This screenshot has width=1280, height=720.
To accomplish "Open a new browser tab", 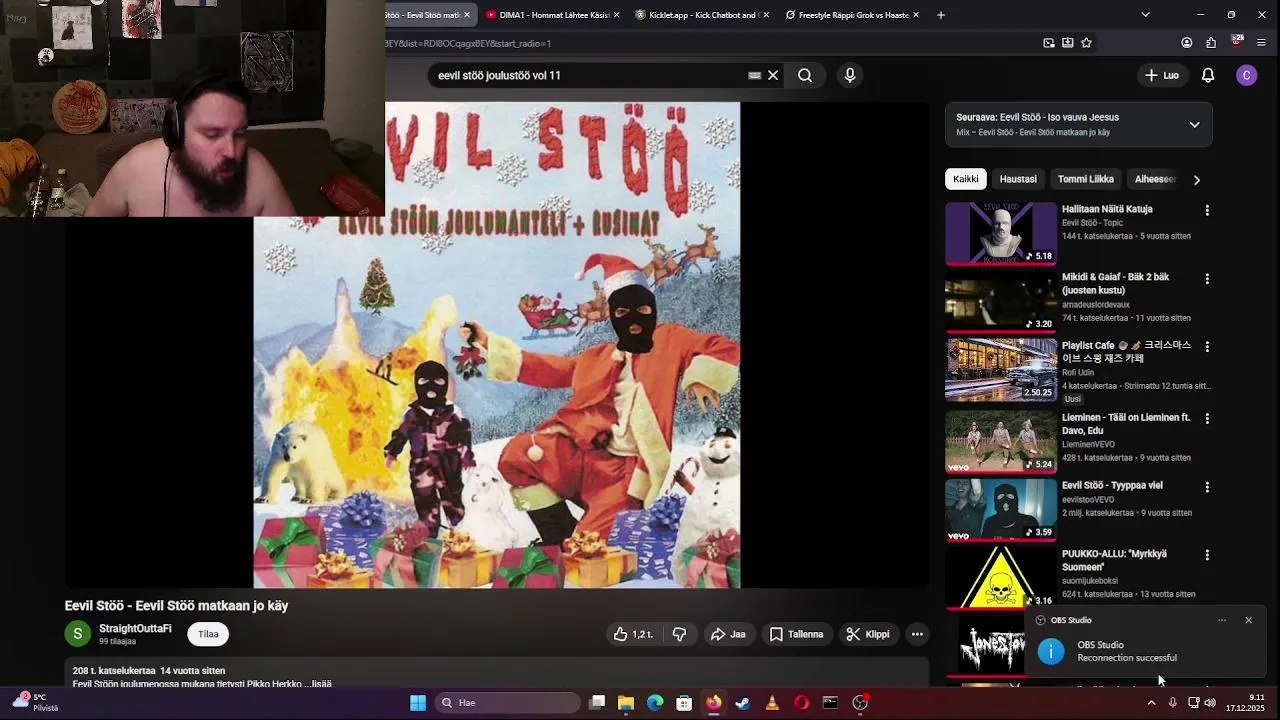I will click(x=941, y=15).
